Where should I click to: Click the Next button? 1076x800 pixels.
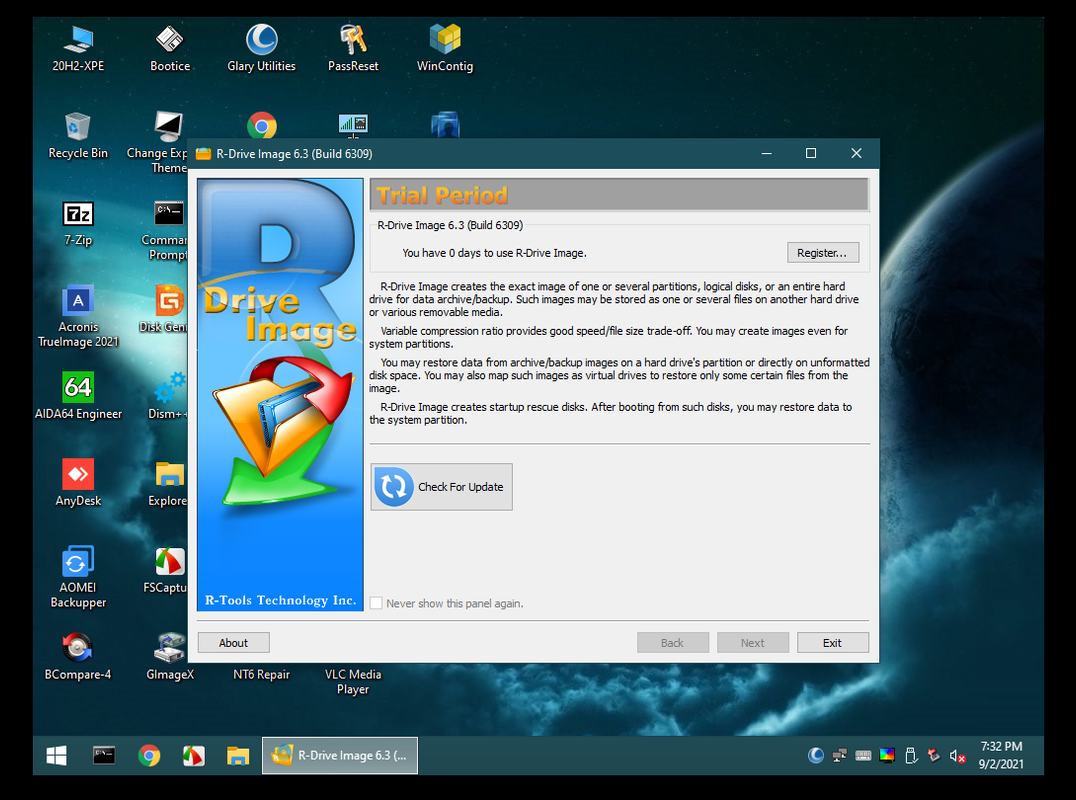click(753, 643)
